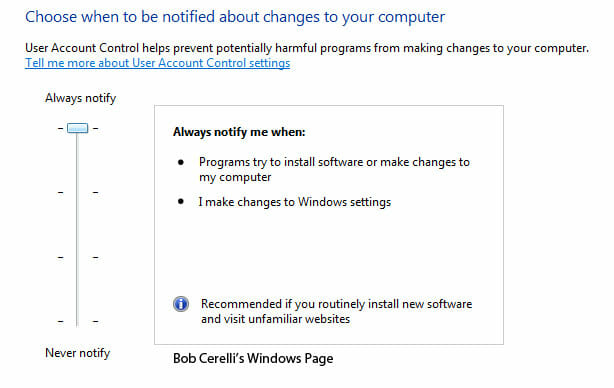Click the slider track between top two ticks
Screen dimensions: 614x388
(78, 161)
